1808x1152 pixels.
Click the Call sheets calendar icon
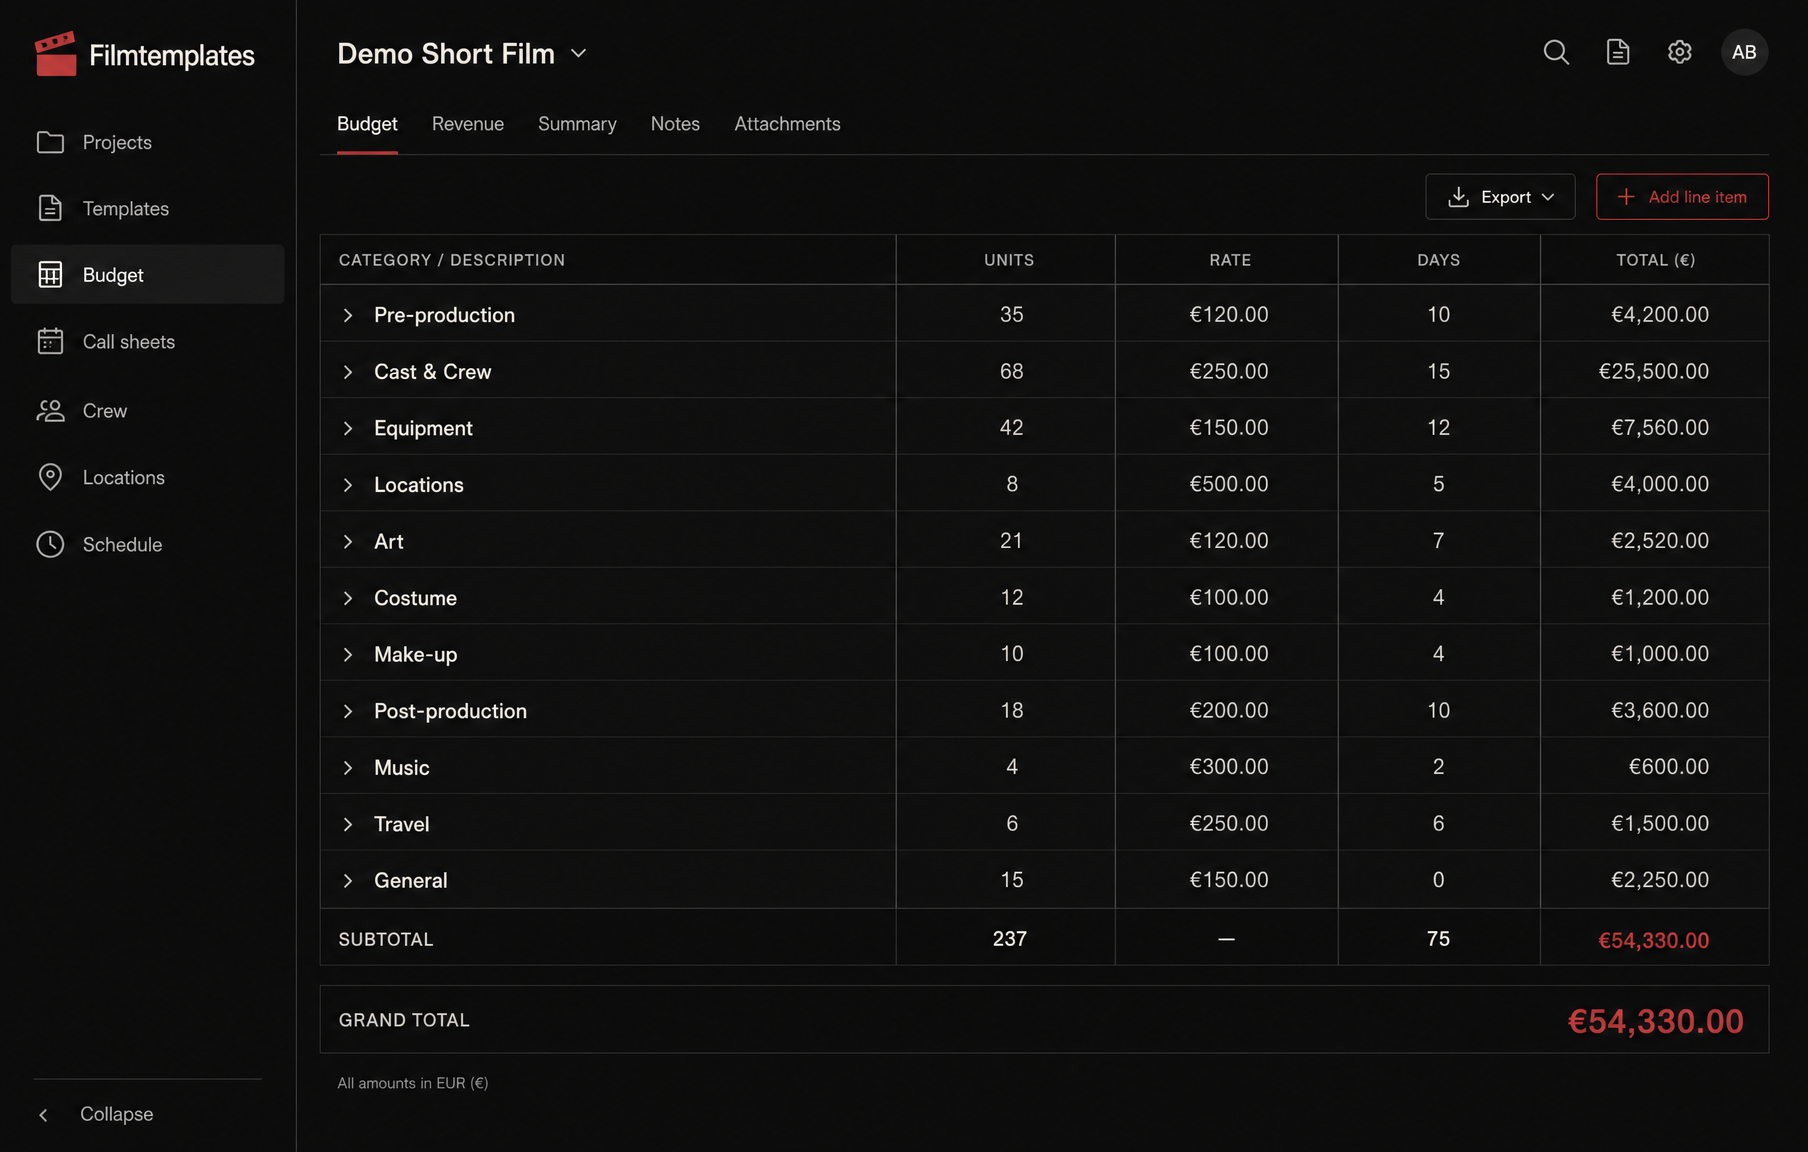tap(50, 341)
